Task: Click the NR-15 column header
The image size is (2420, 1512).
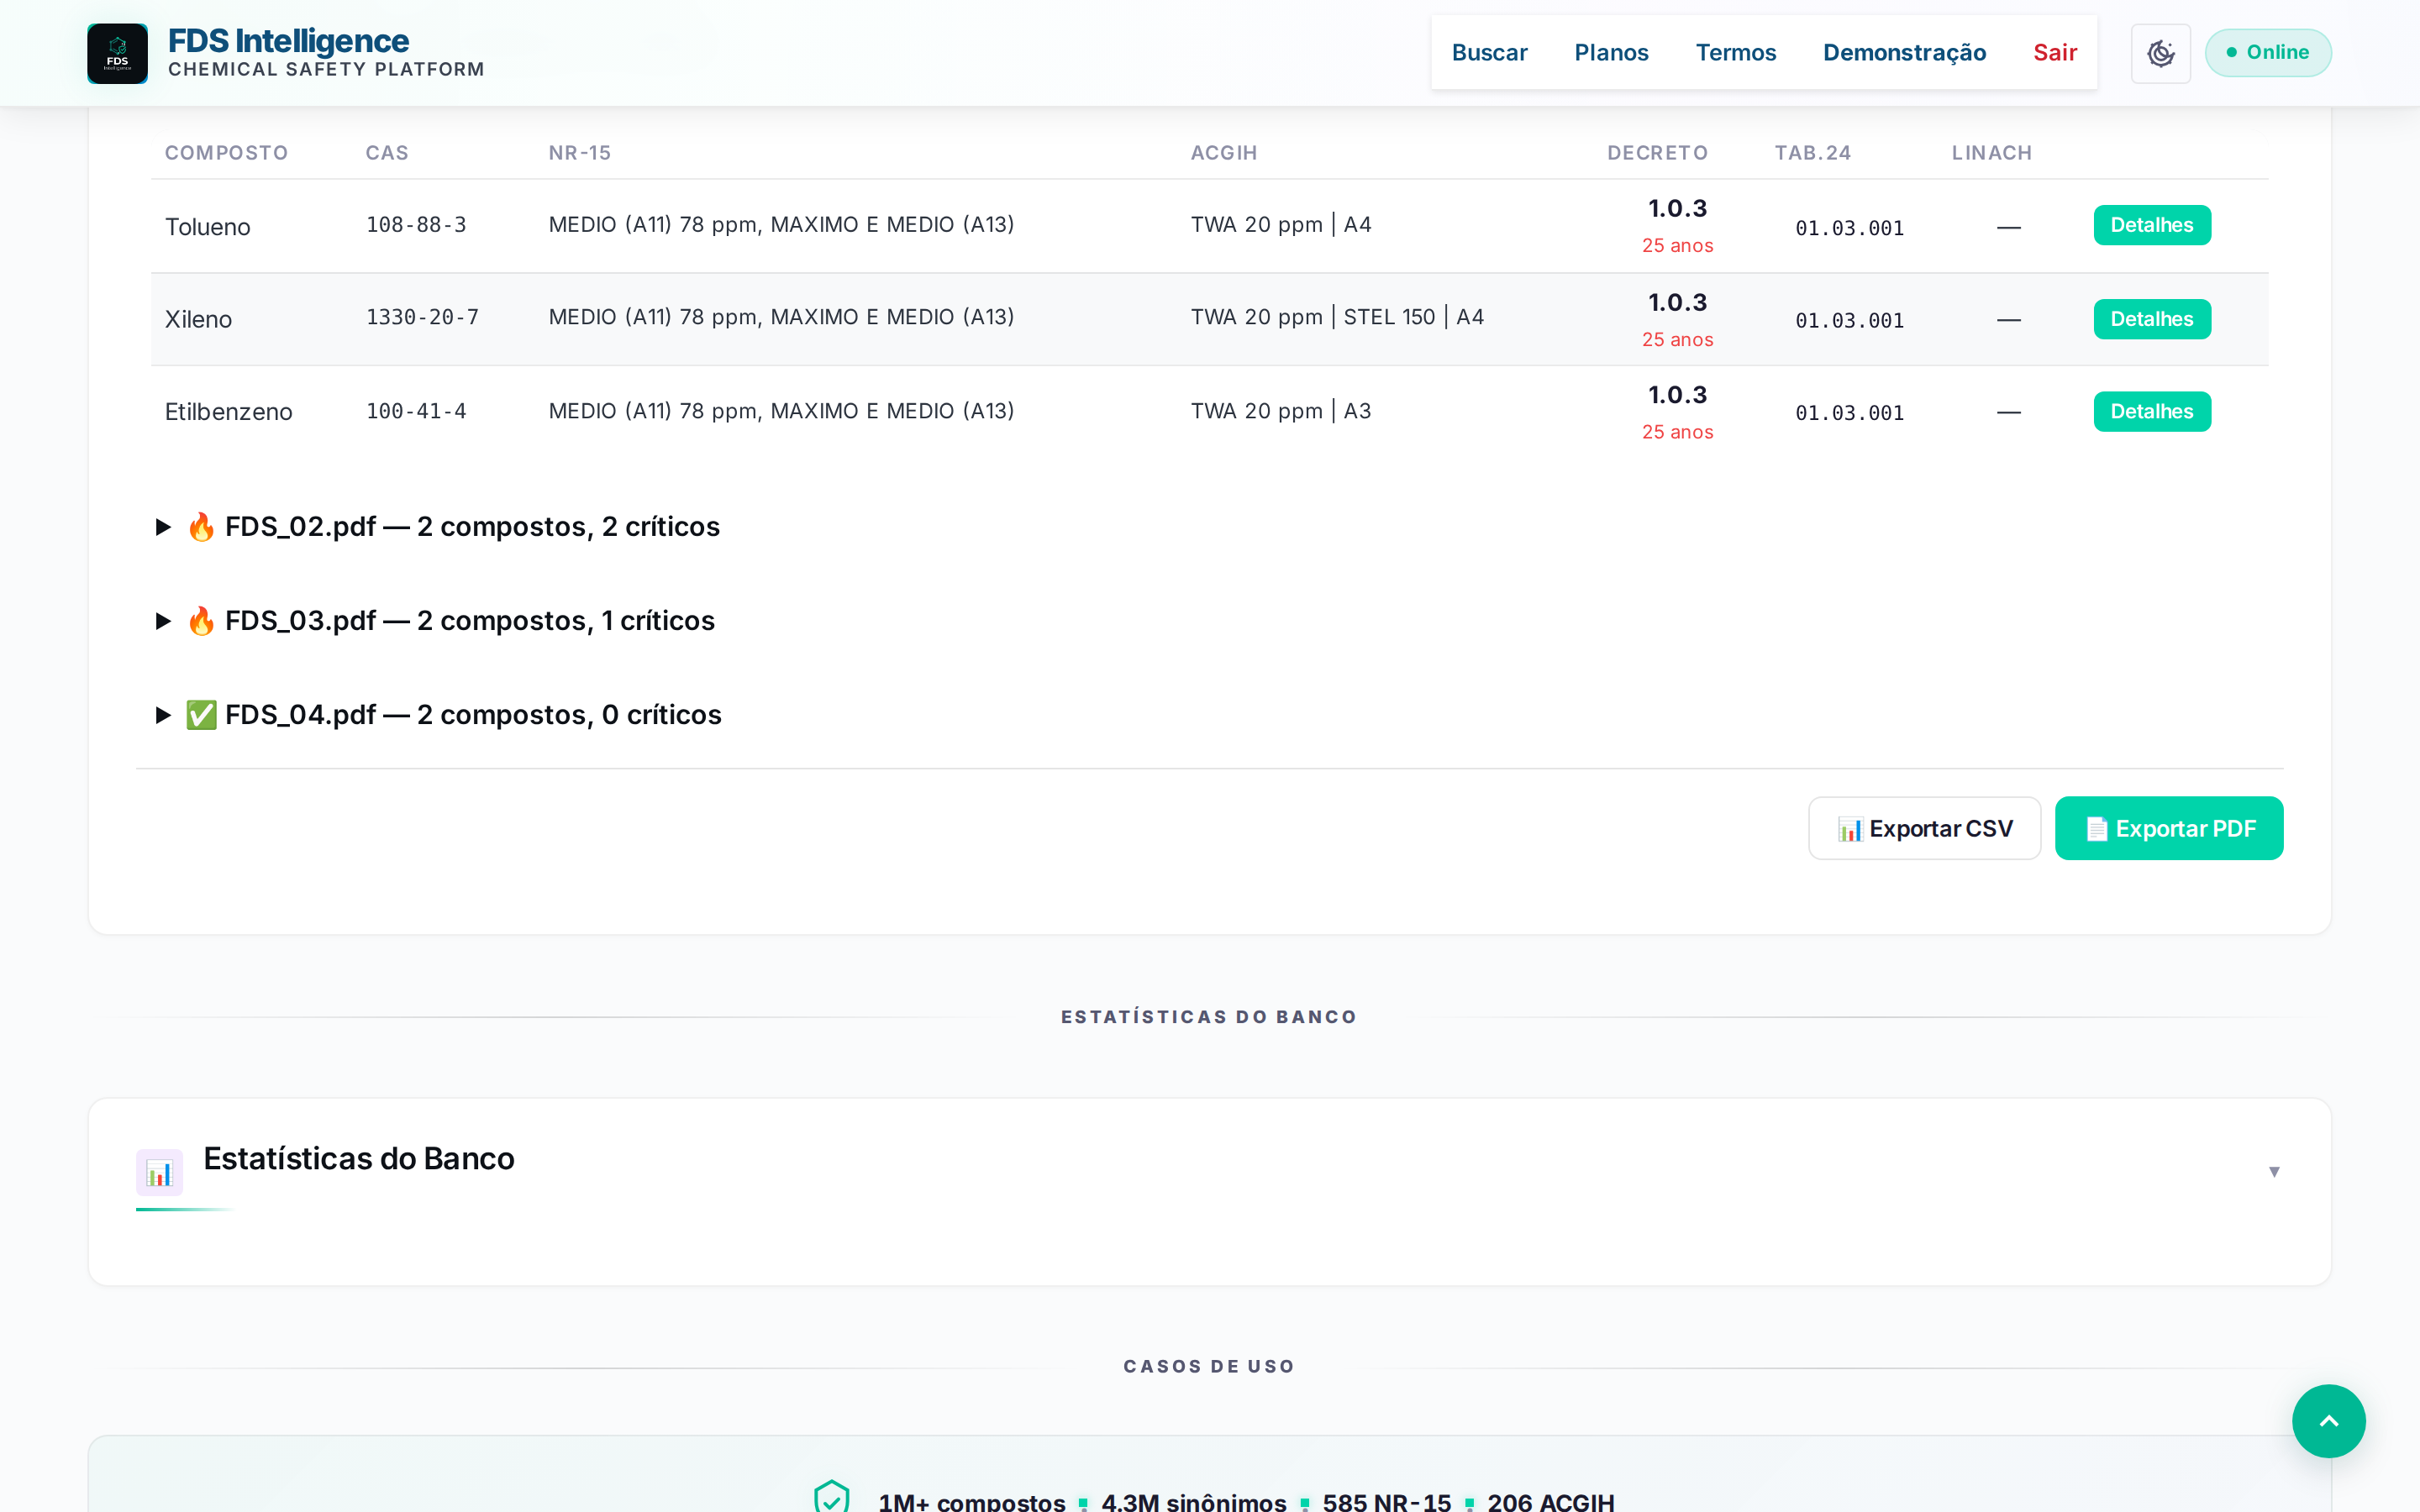Action: point(580,153)
